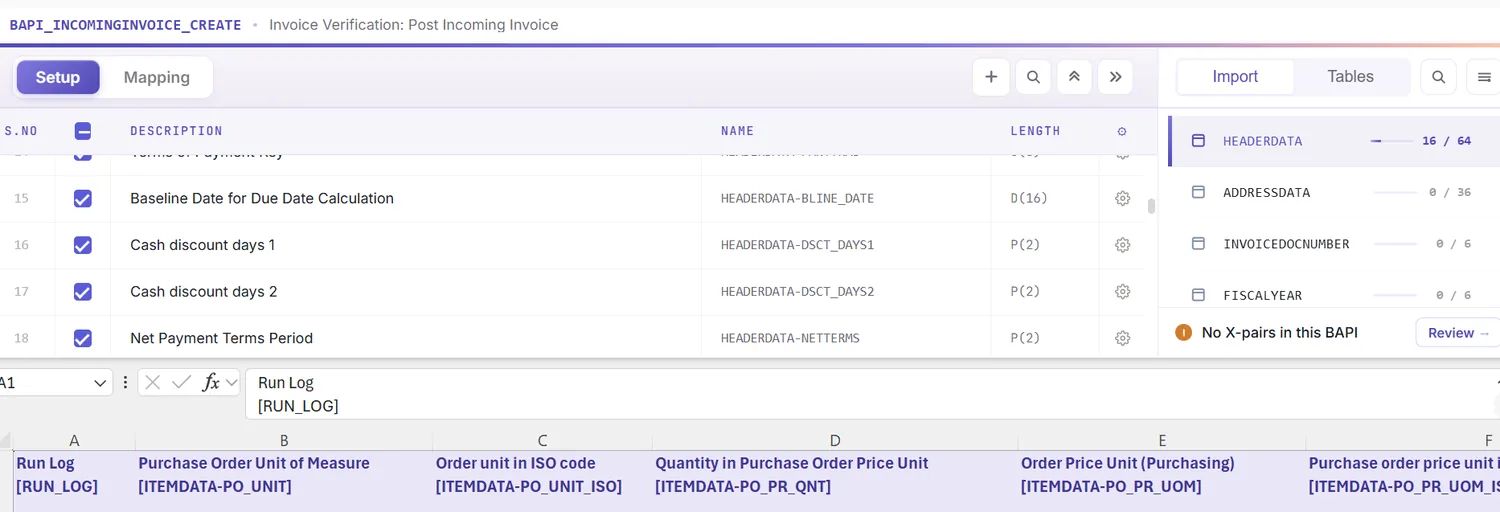This screenshot has width=1500, height=512.
Task: Click the orange warning icon for X-pairs
Action: (x=1184, y=333)
